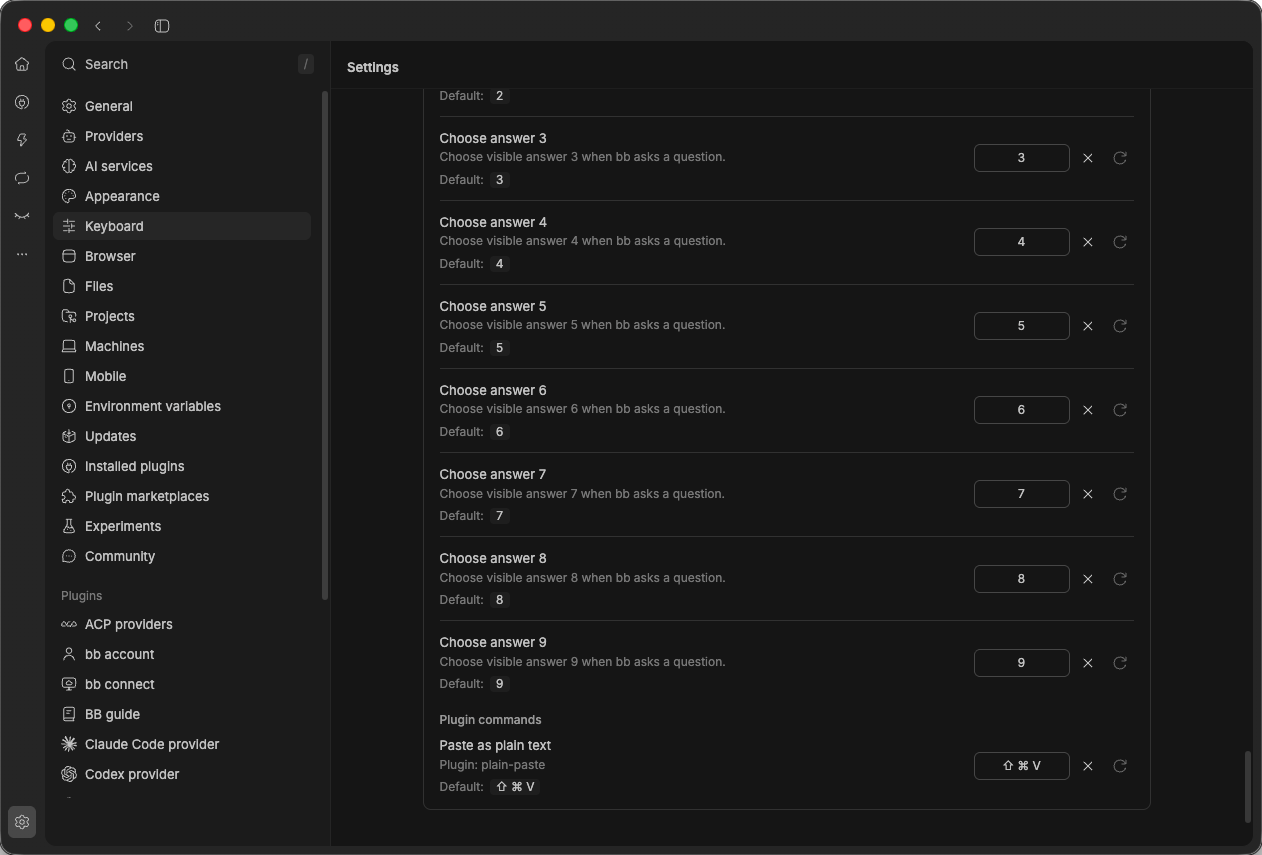Click the settings content vertical scrollbar
The image size is (1262, 855).
[1247, 787]
